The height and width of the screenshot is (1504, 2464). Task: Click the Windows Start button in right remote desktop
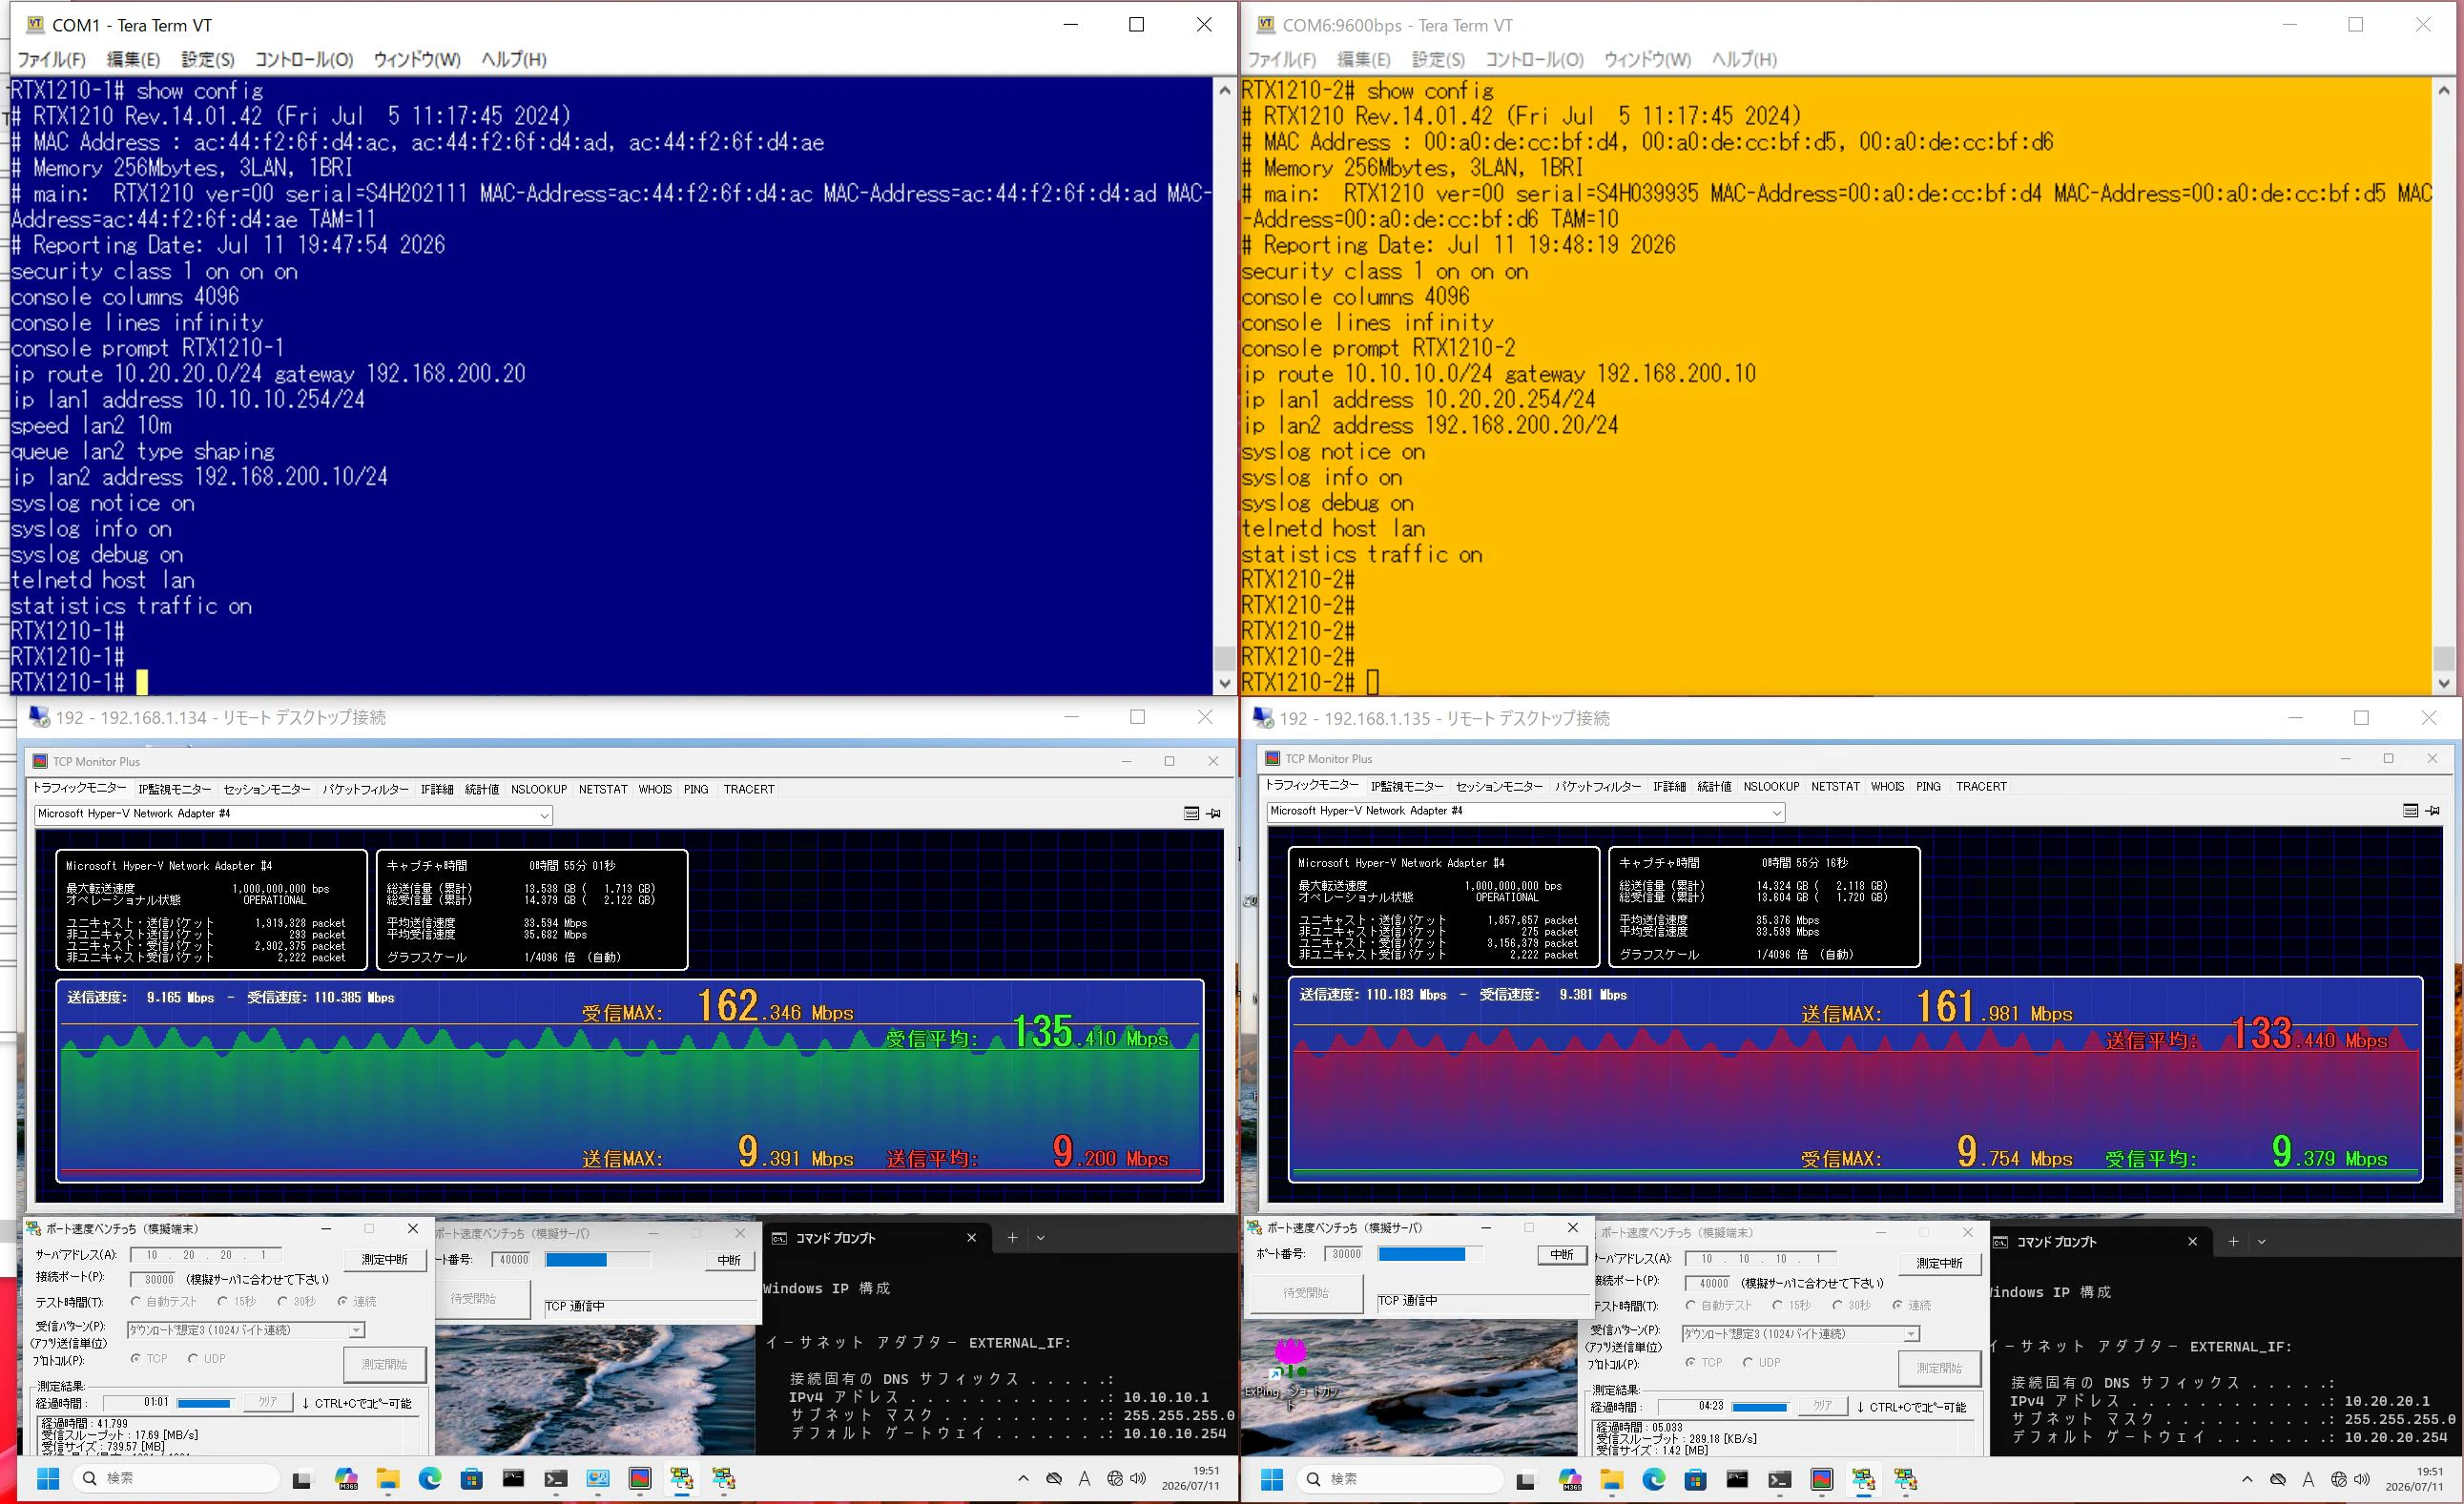coord(1272,1479)
